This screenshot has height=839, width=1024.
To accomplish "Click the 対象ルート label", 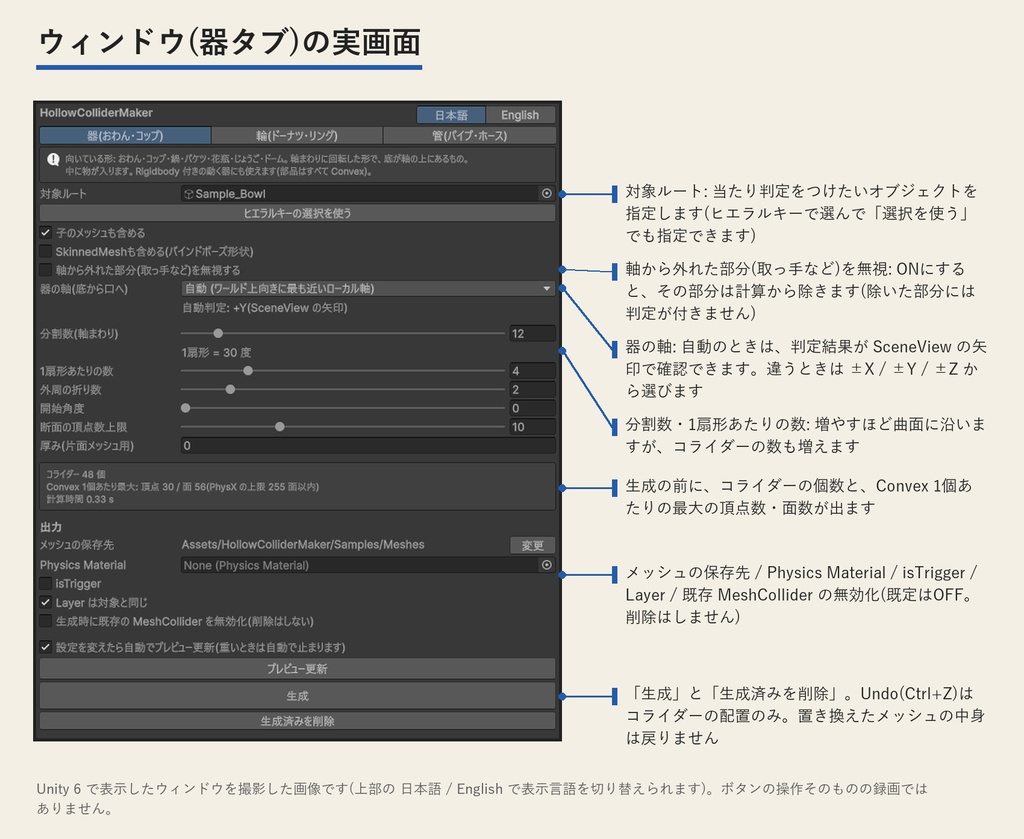I will 63,194.
